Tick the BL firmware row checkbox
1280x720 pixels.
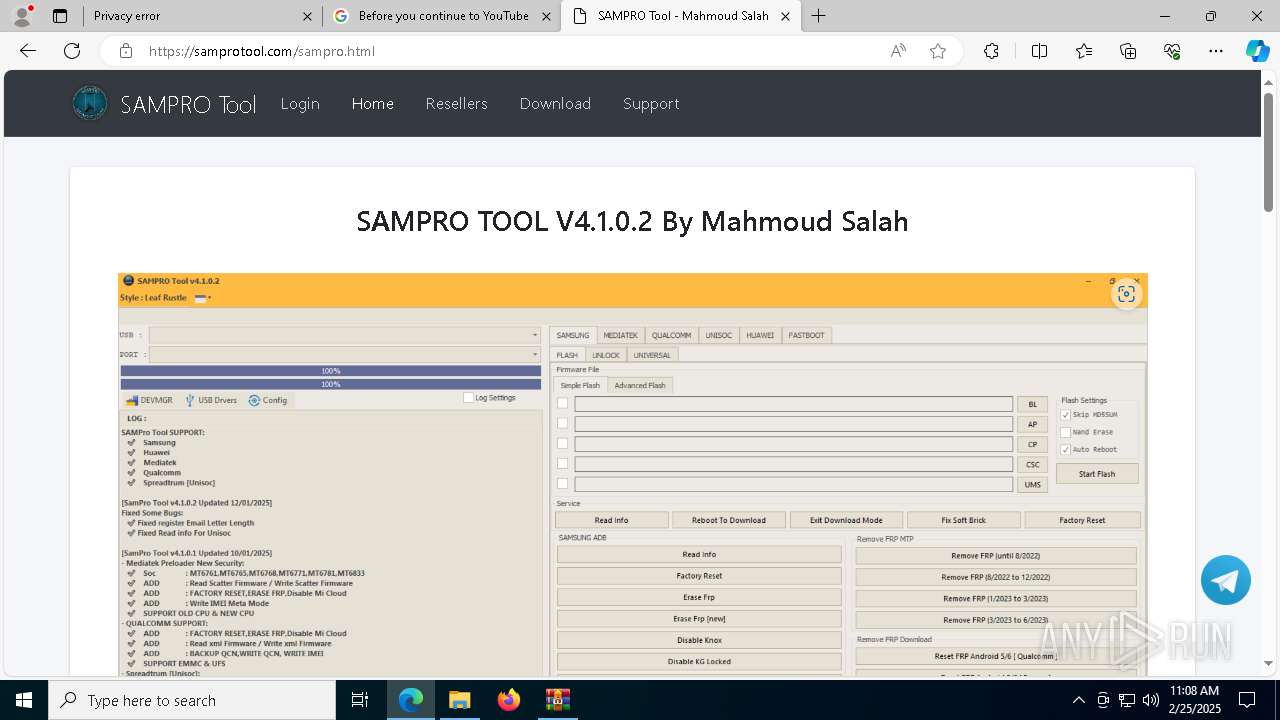click(x=562, y=404)
